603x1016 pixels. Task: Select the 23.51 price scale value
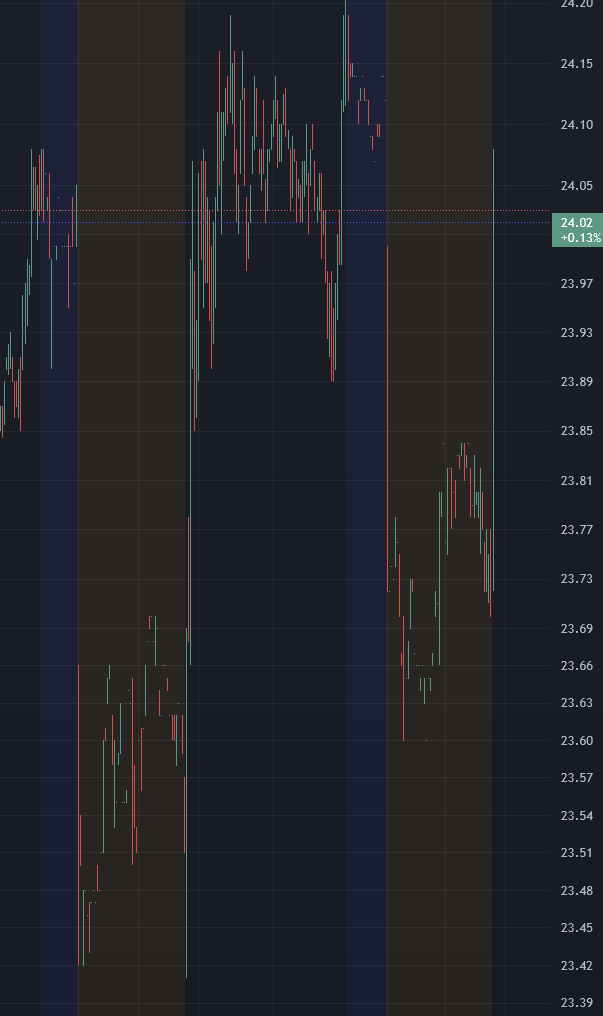click(576, 853)
